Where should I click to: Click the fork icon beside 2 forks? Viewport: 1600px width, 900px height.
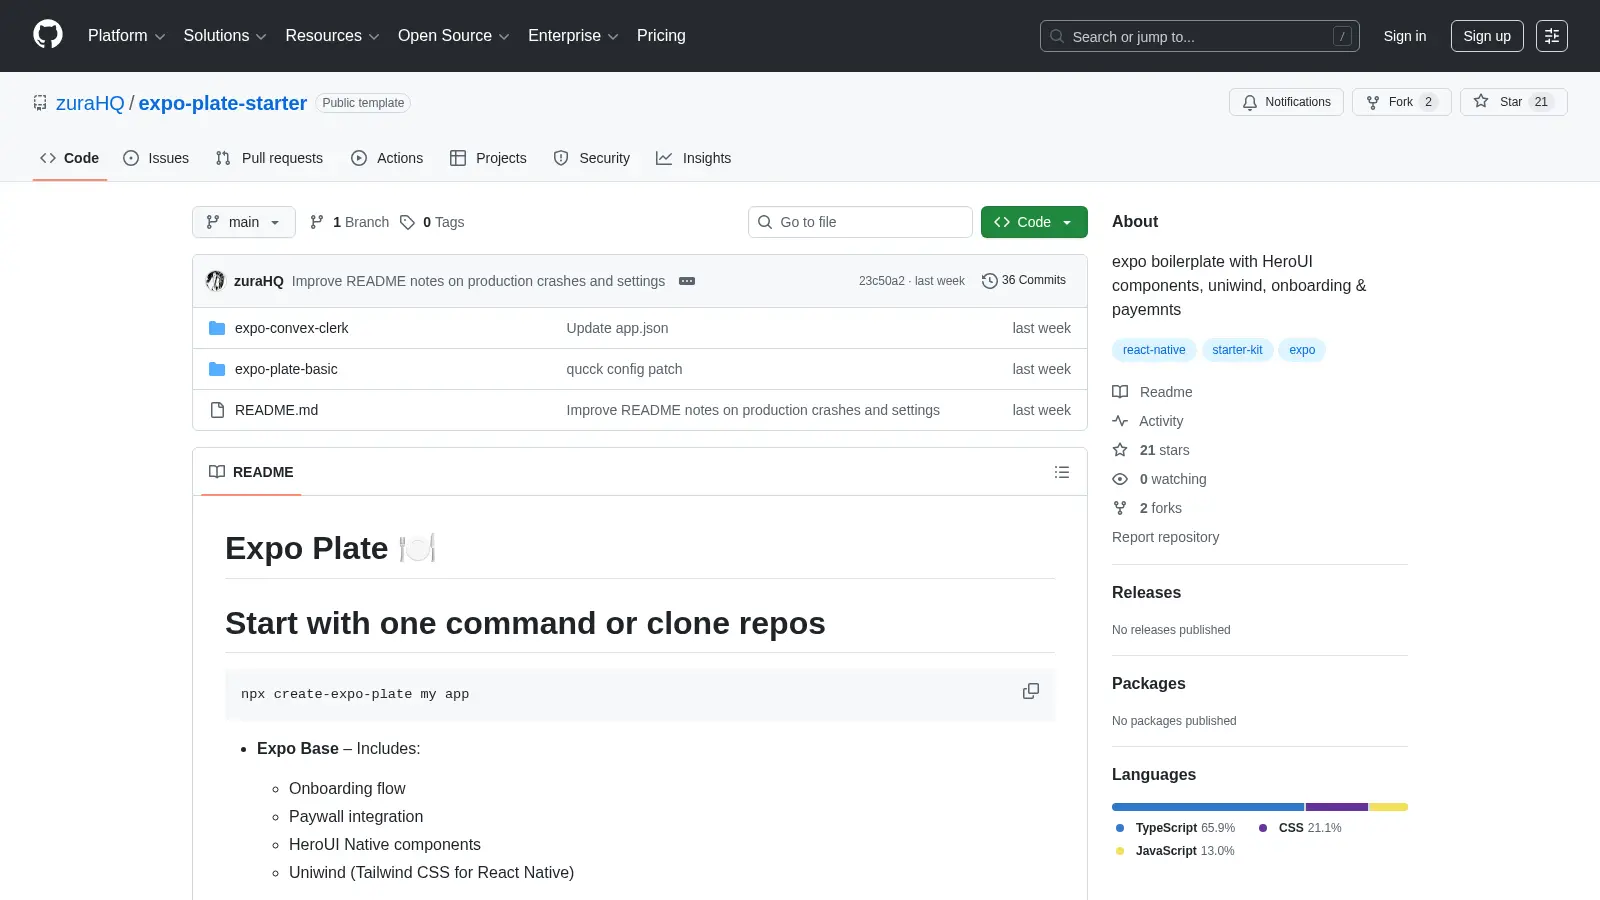(1120, 508)
